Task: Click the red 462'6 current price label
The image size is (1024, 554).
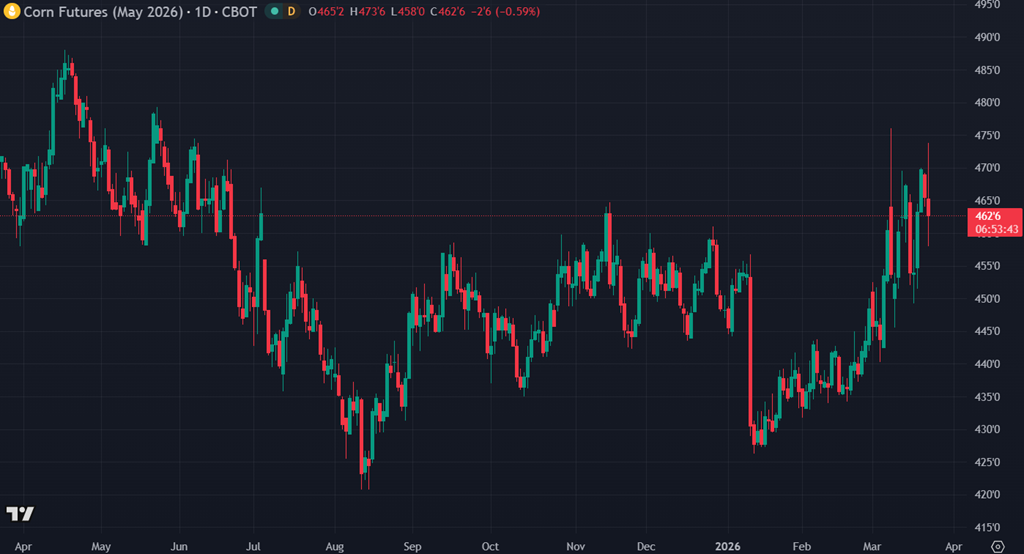Action: tap(995, 215)
